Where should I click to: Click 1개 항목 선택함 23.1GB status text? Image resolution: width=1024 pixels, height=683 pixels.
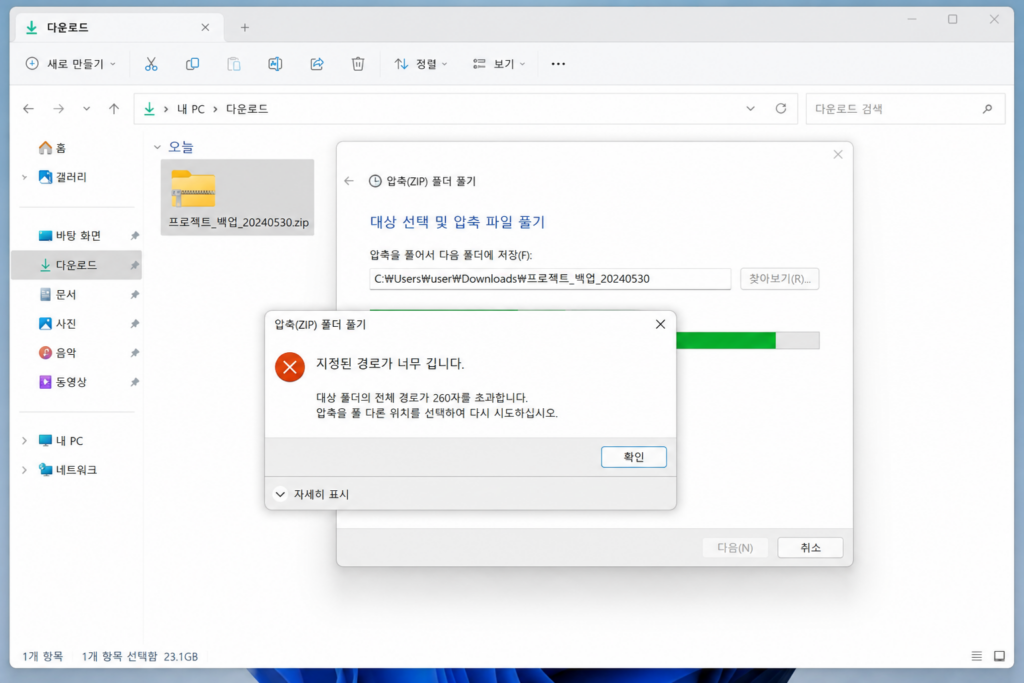pyautogui.click(x=140, y=656)
